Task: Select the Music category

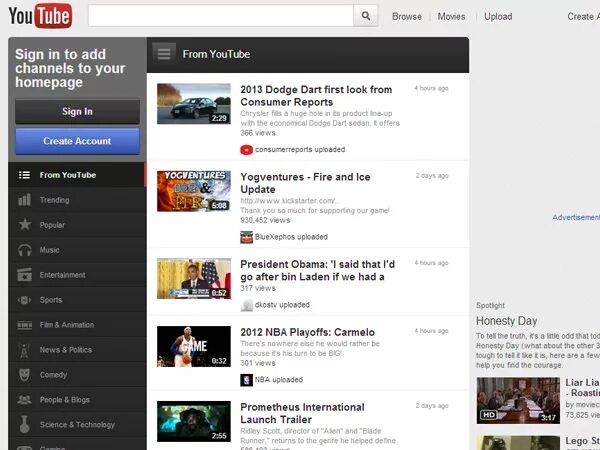Action: 77,250
